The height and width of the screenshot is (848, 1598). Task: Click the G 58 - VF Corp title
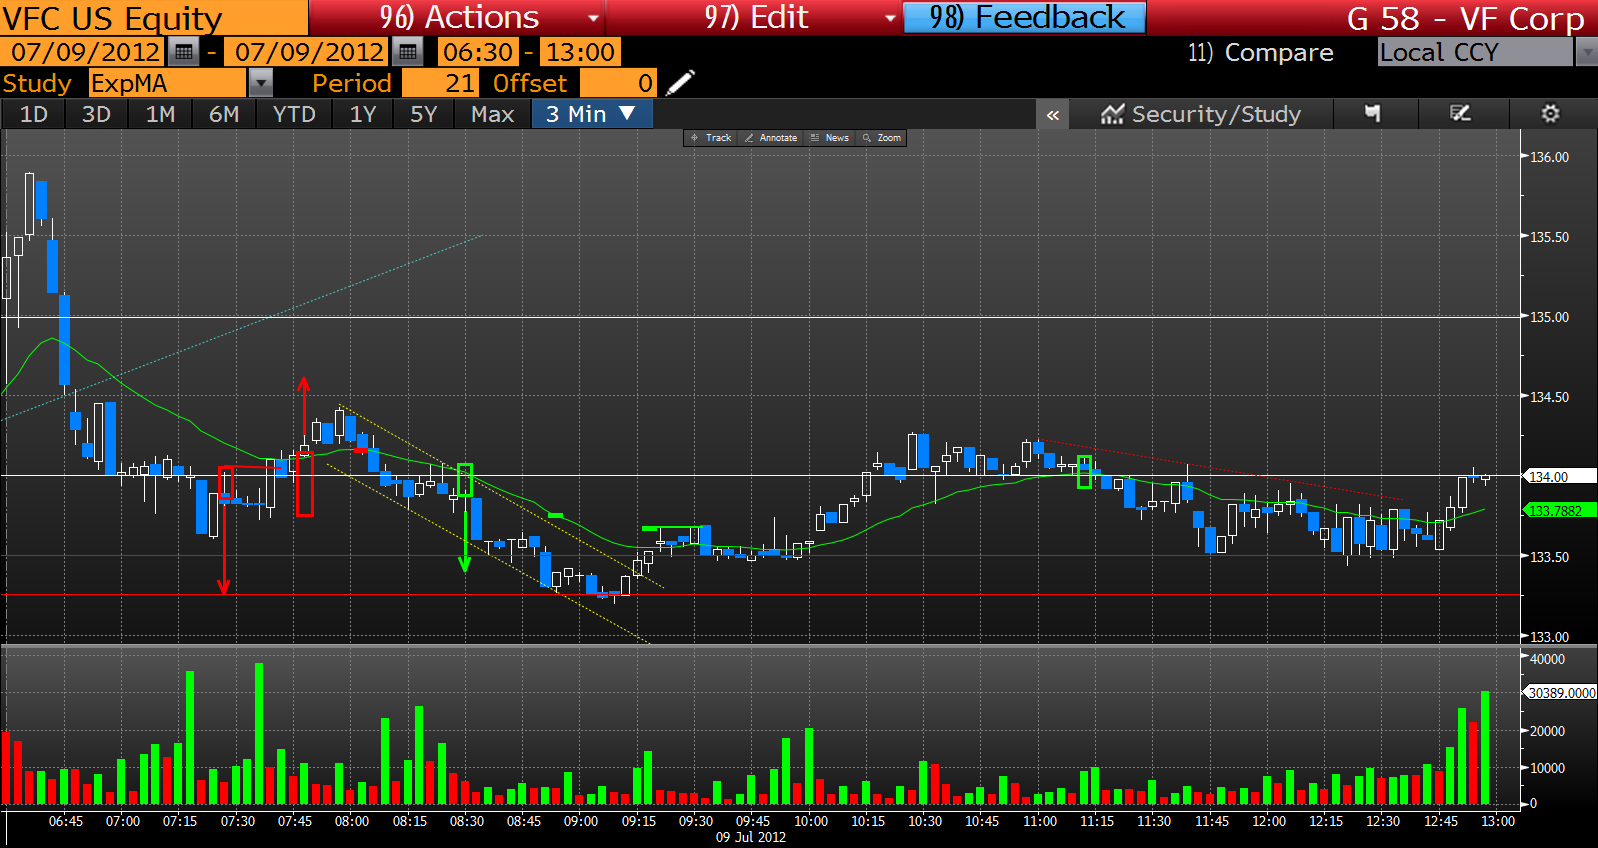click(1465, 18)
